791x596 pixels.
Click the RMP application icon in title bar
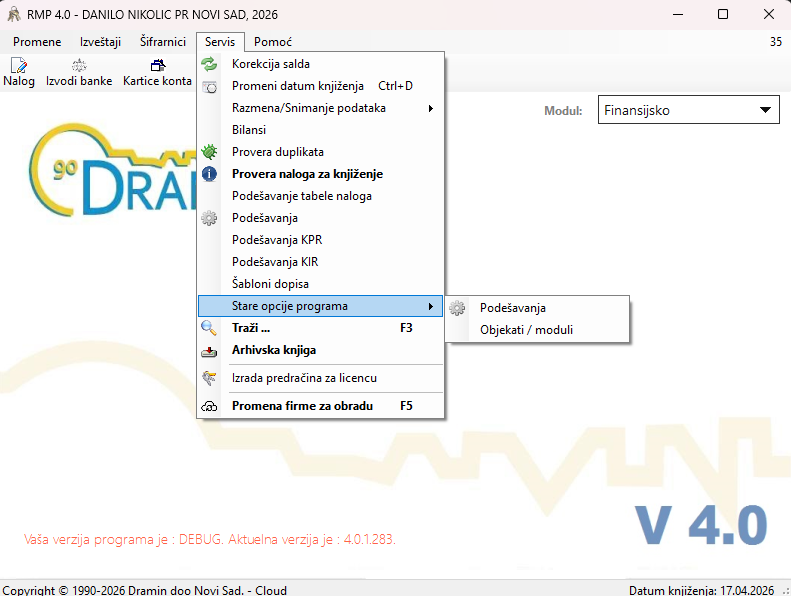coord(14,14)
